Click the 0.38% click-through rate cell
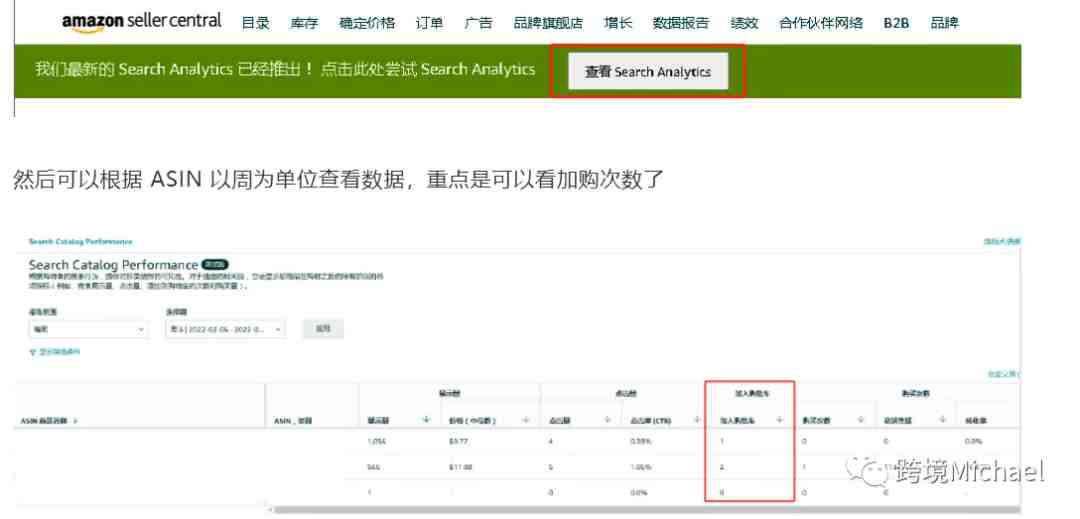The height and width of the screenshot is (519, 1080). click(641, 441)
